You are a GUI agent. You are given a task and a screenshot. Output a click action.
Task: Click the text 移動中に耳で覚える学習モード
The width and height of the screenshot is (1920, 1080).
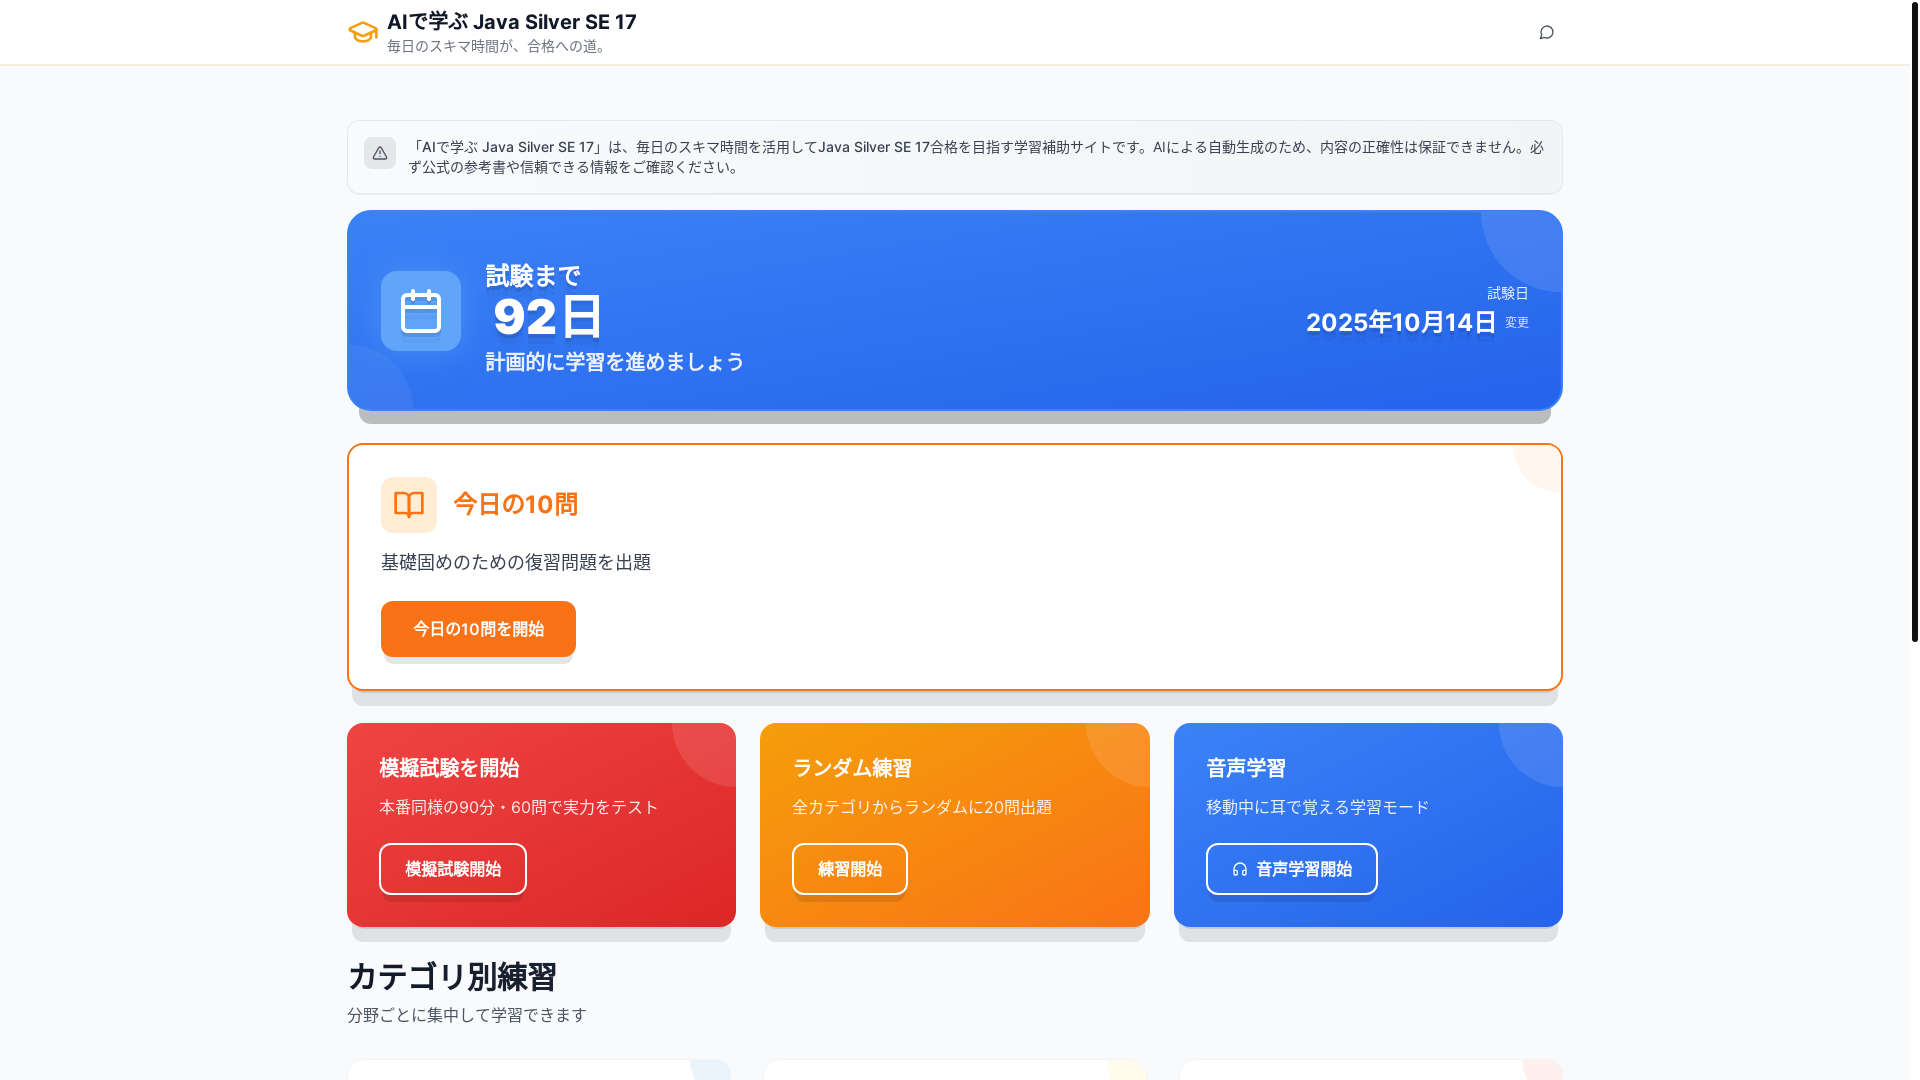1318,807
